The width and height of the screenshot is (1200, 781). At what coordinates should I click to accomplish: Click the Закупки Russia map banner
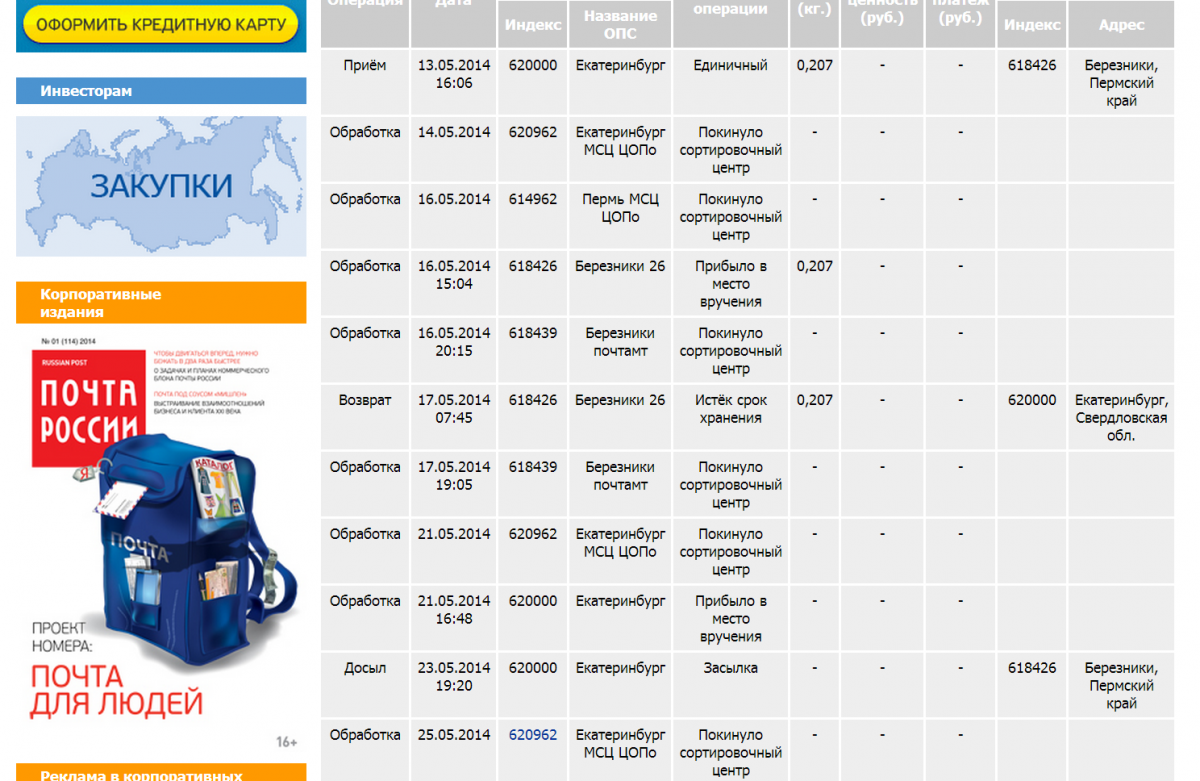pyautogui.click(x=161, y=187)
